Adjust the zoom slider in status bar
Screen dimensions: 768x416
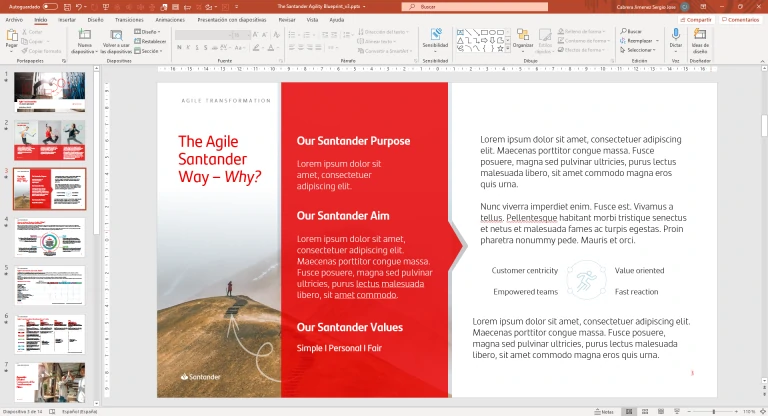(714, 411)
